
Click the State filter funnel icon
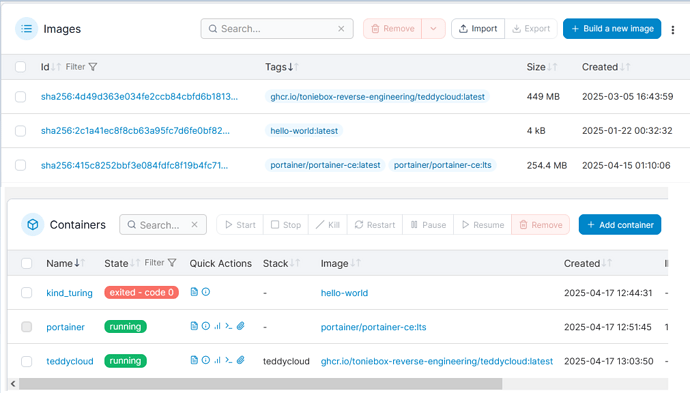click(172, 263)
